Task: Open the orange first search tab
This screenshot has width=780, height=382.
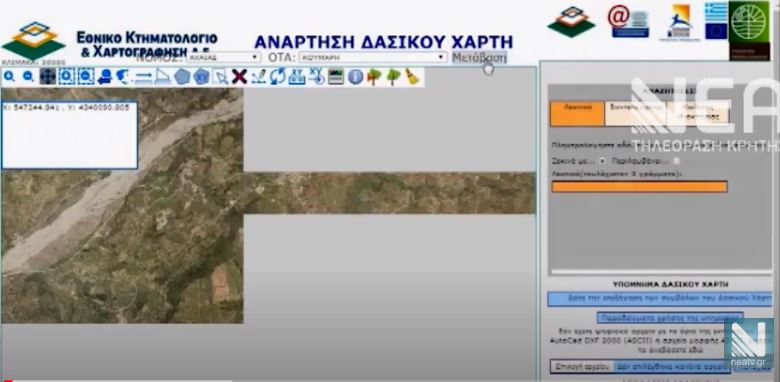Action: coord(577,114)
